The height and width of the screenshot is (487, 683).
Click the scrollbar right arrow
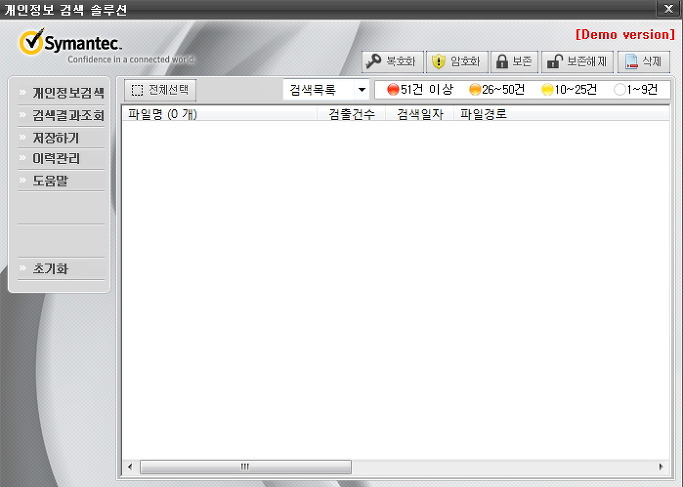tap(661, 467)
